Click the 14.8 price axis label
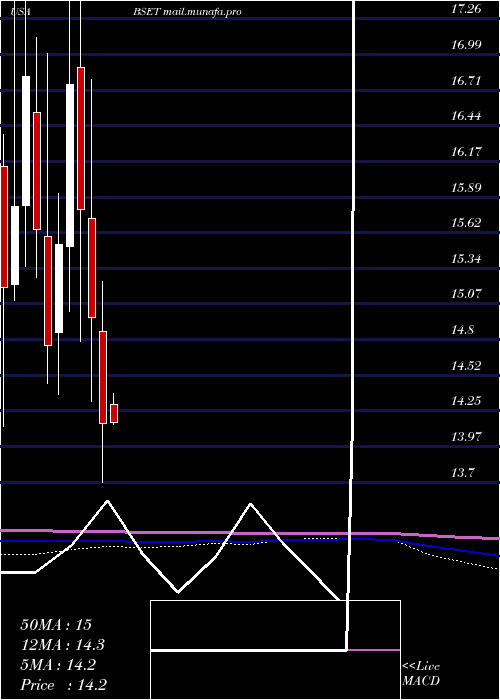The height and width of the screenshot is (700, 500). pos(462,330)
